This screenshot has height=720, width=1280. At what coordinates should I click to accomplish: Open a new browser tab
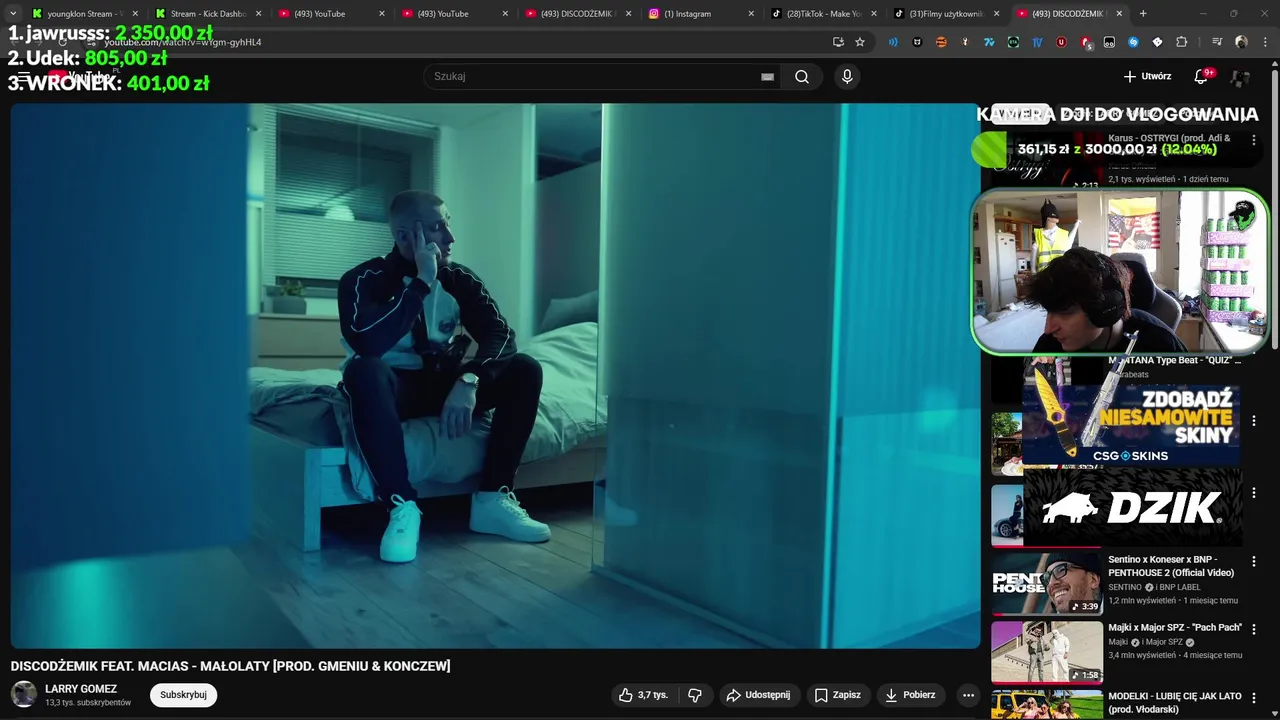(x=1143, y=13)
